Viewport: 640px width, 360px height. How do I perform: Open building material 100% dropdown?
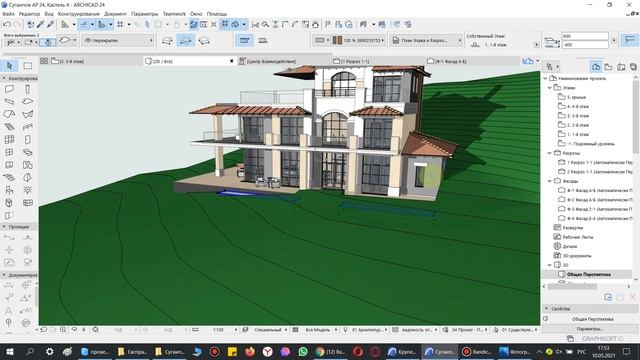point(358,40)
